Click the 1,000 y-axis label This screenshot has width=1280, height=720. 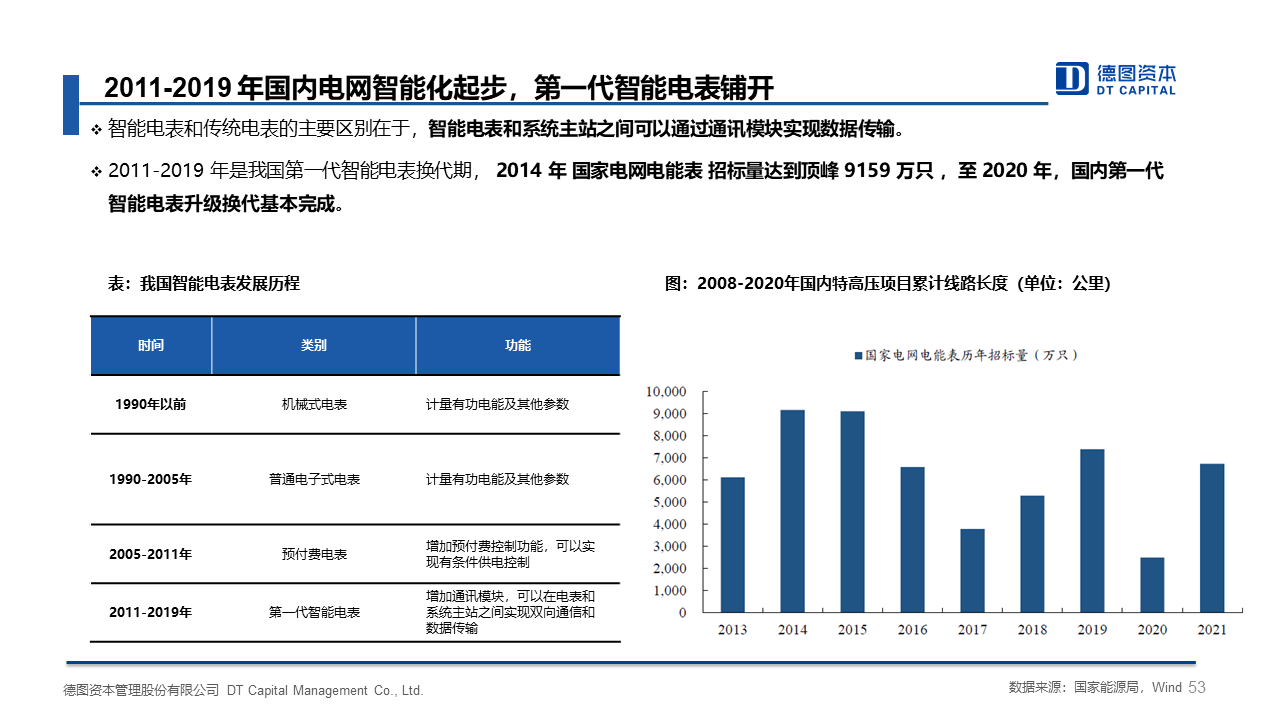click(669, 590)
